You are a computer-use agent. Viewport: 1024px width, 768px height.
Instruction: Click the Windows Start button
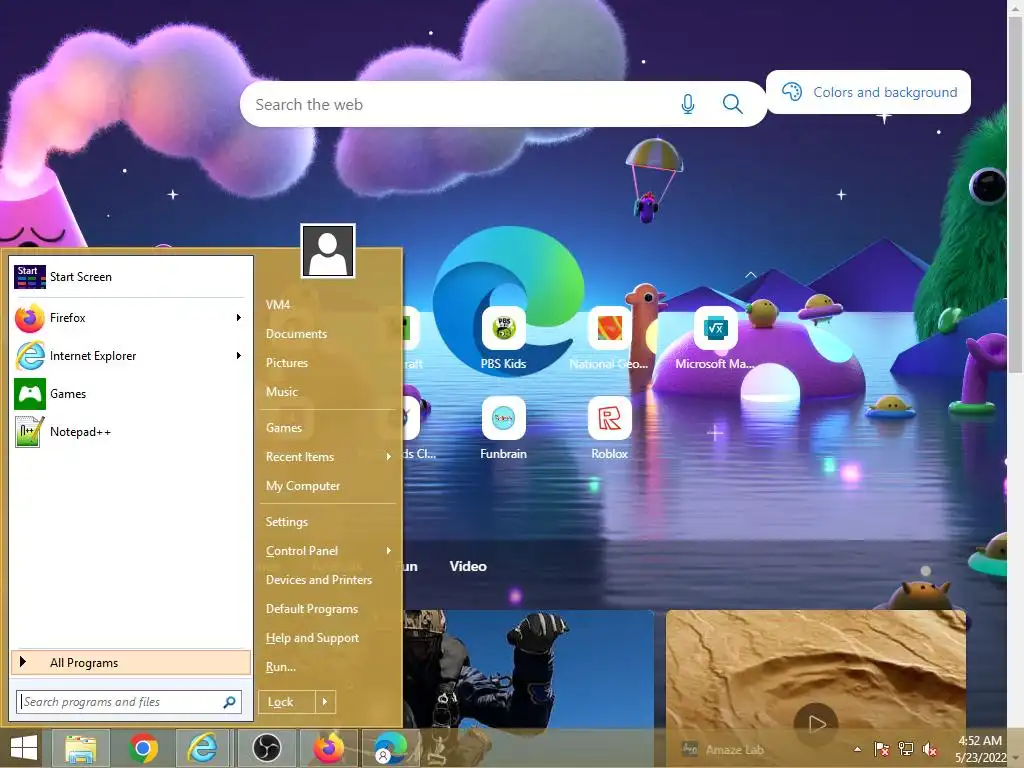[x=24, y=748]
